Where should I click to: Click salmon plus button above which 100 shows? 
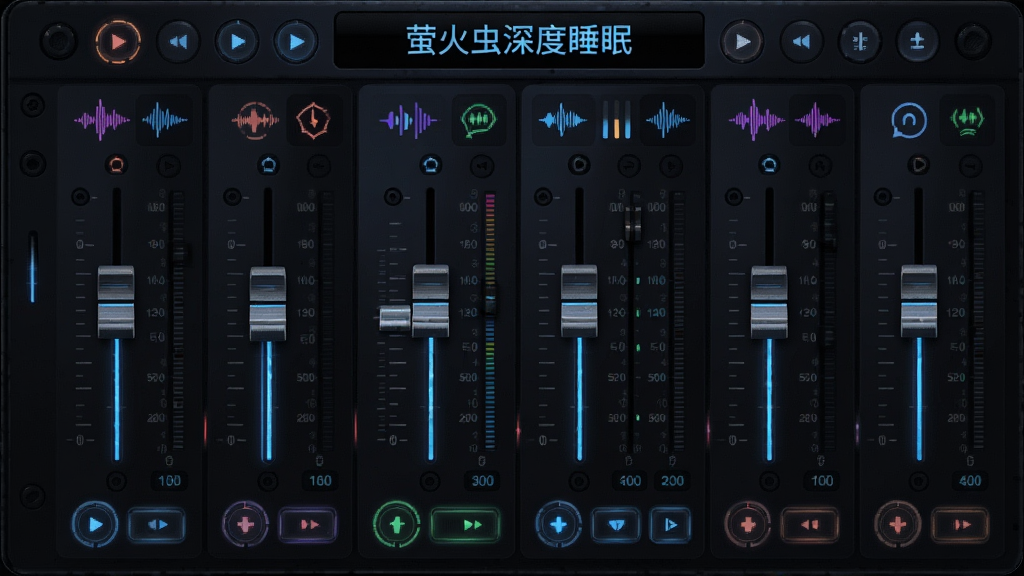point(748,524)
